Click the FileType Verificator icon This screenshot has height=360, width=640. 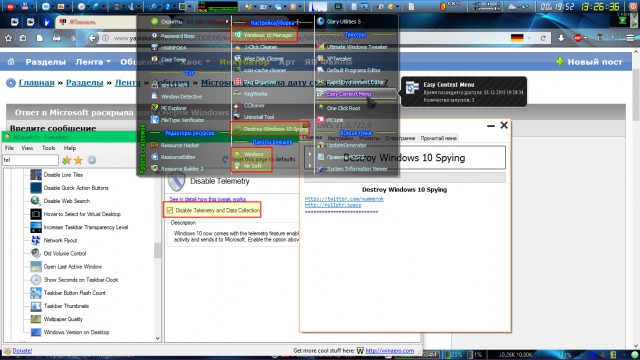[x=154, y=120]
